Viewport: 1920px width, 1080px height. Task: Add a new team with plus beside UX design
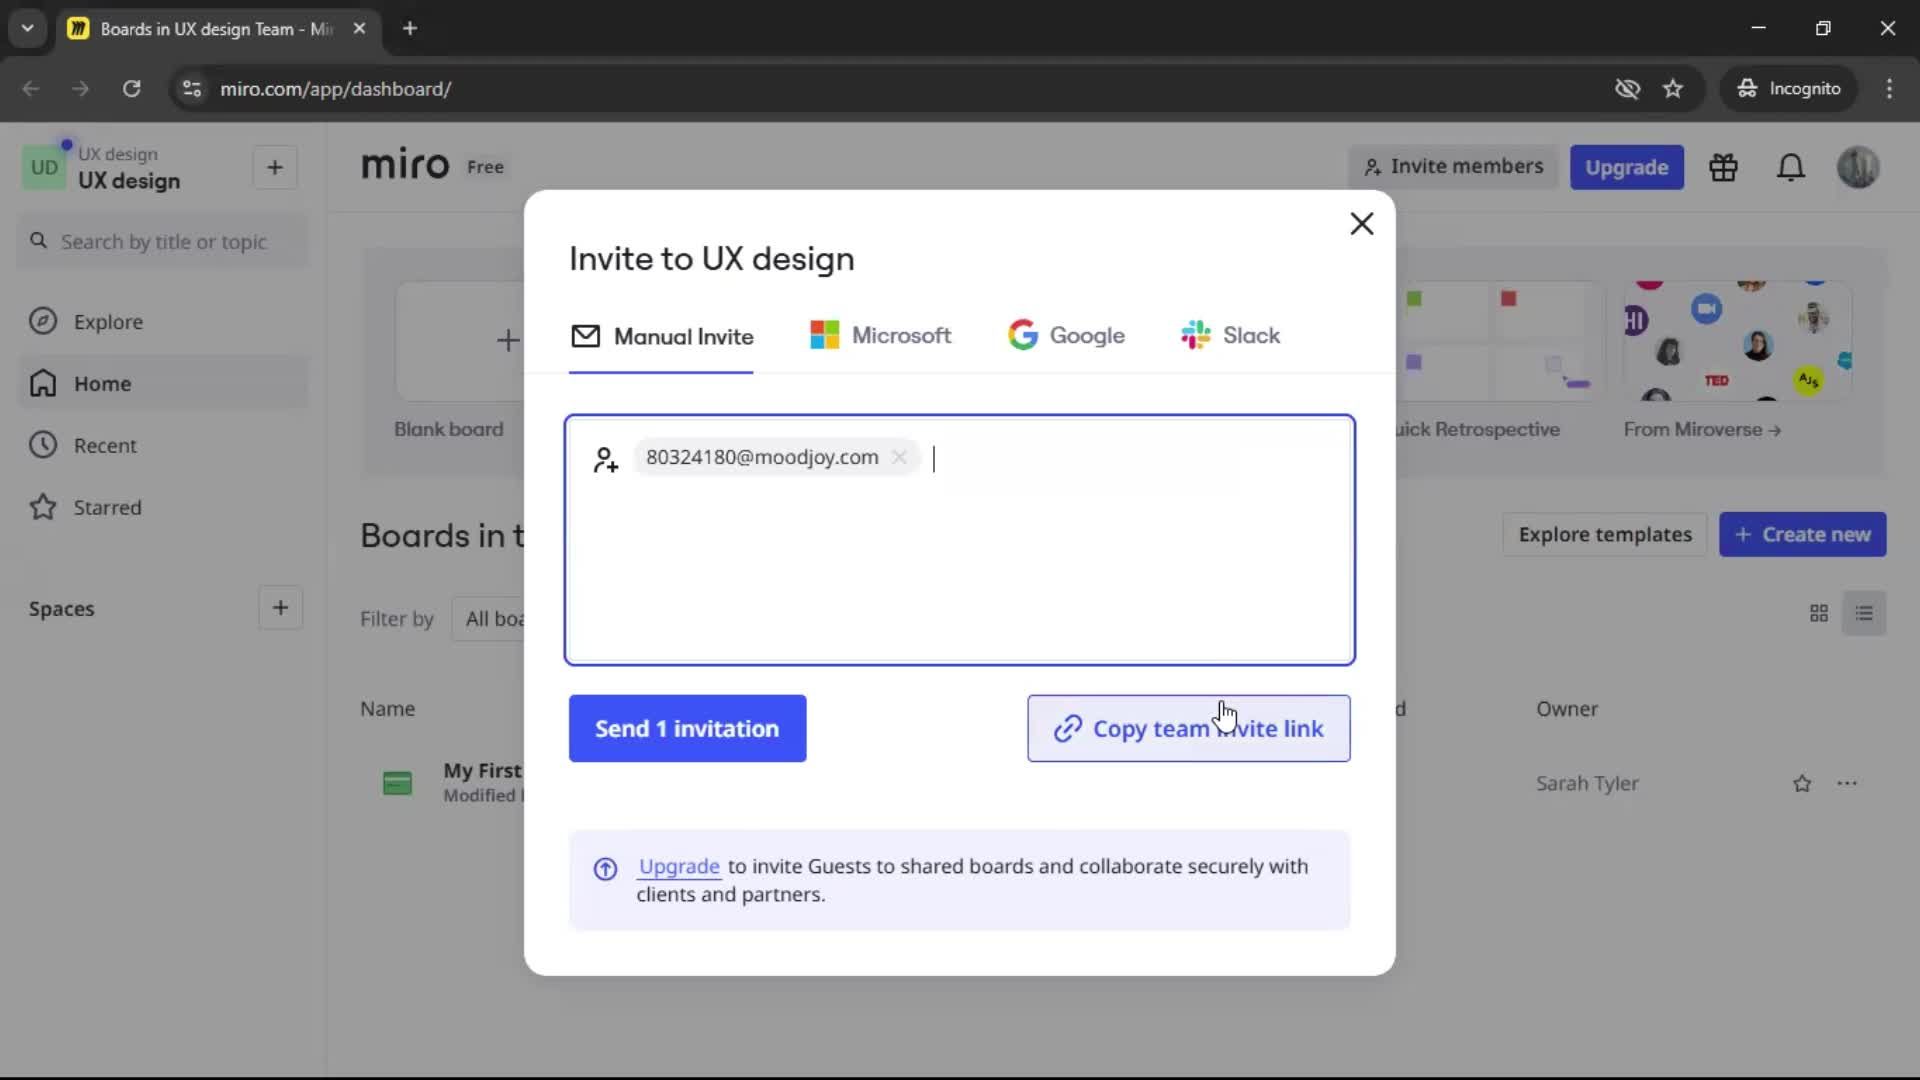275,168
